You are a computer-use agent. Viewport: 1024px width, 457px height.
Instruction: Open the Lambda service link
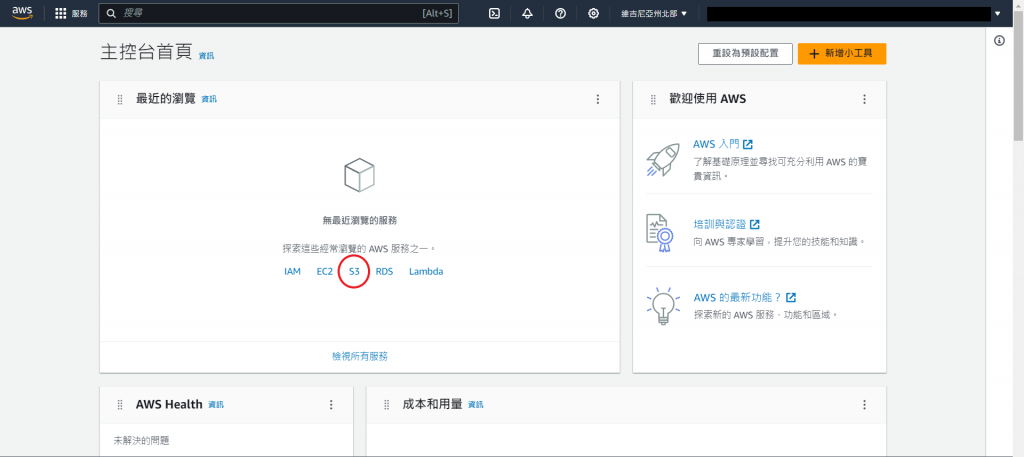pos(426,272)
